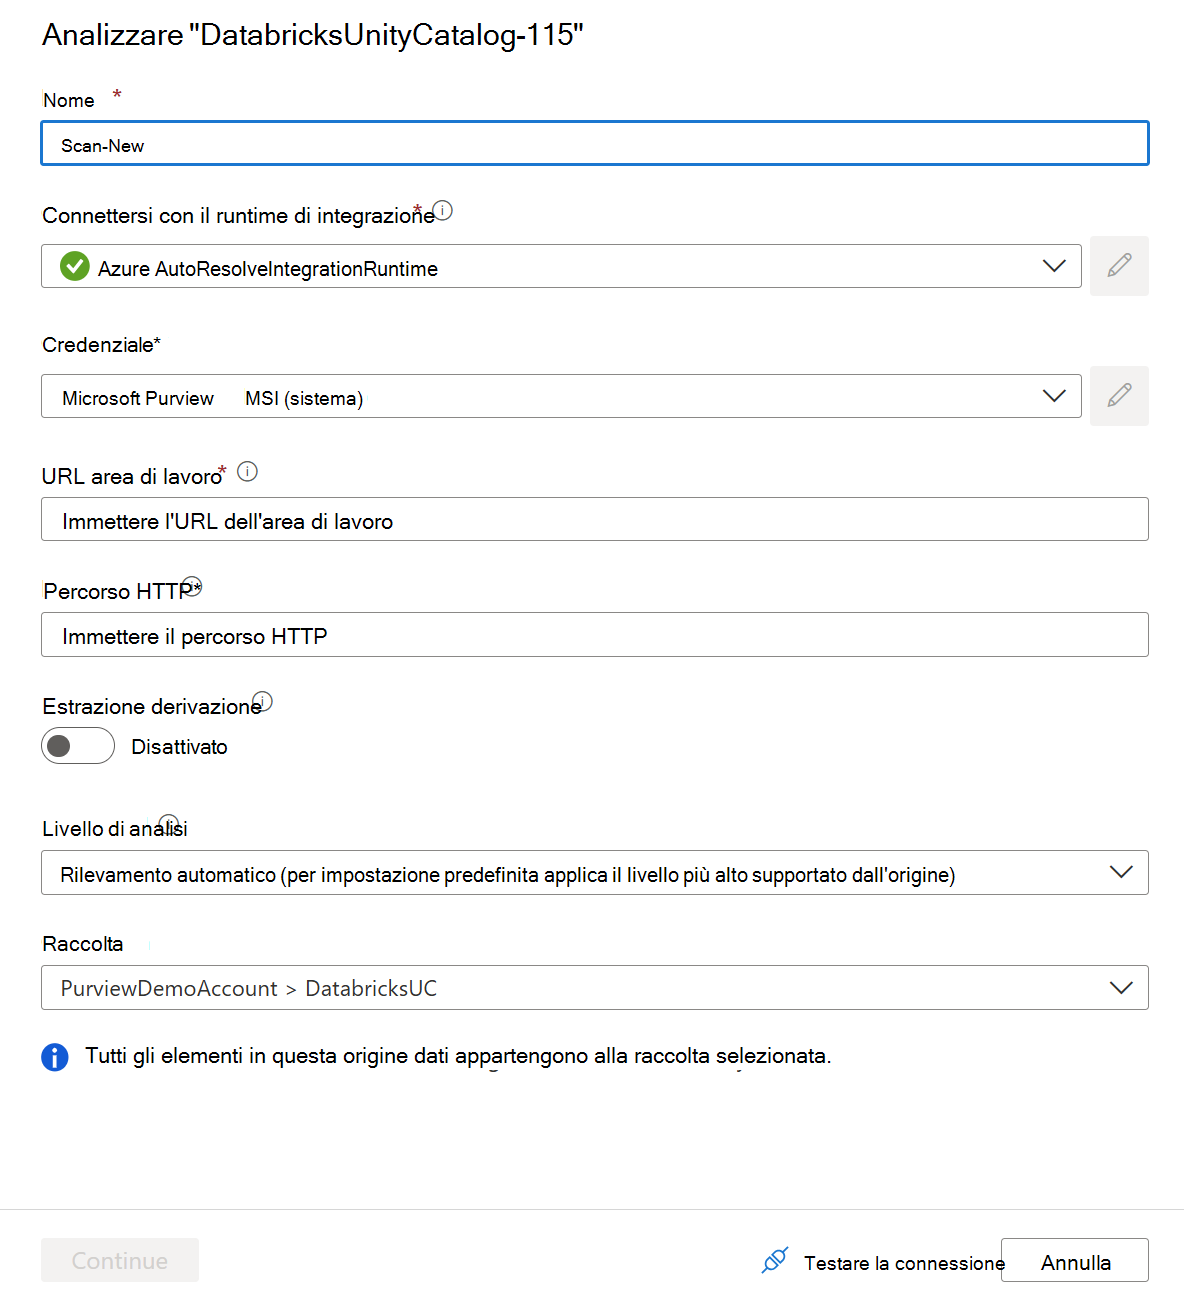Click the info icon next to 'Livello di analisi'
Image resolution: width=1184 pixels, height=1302 pixels.
click(168, 822)
